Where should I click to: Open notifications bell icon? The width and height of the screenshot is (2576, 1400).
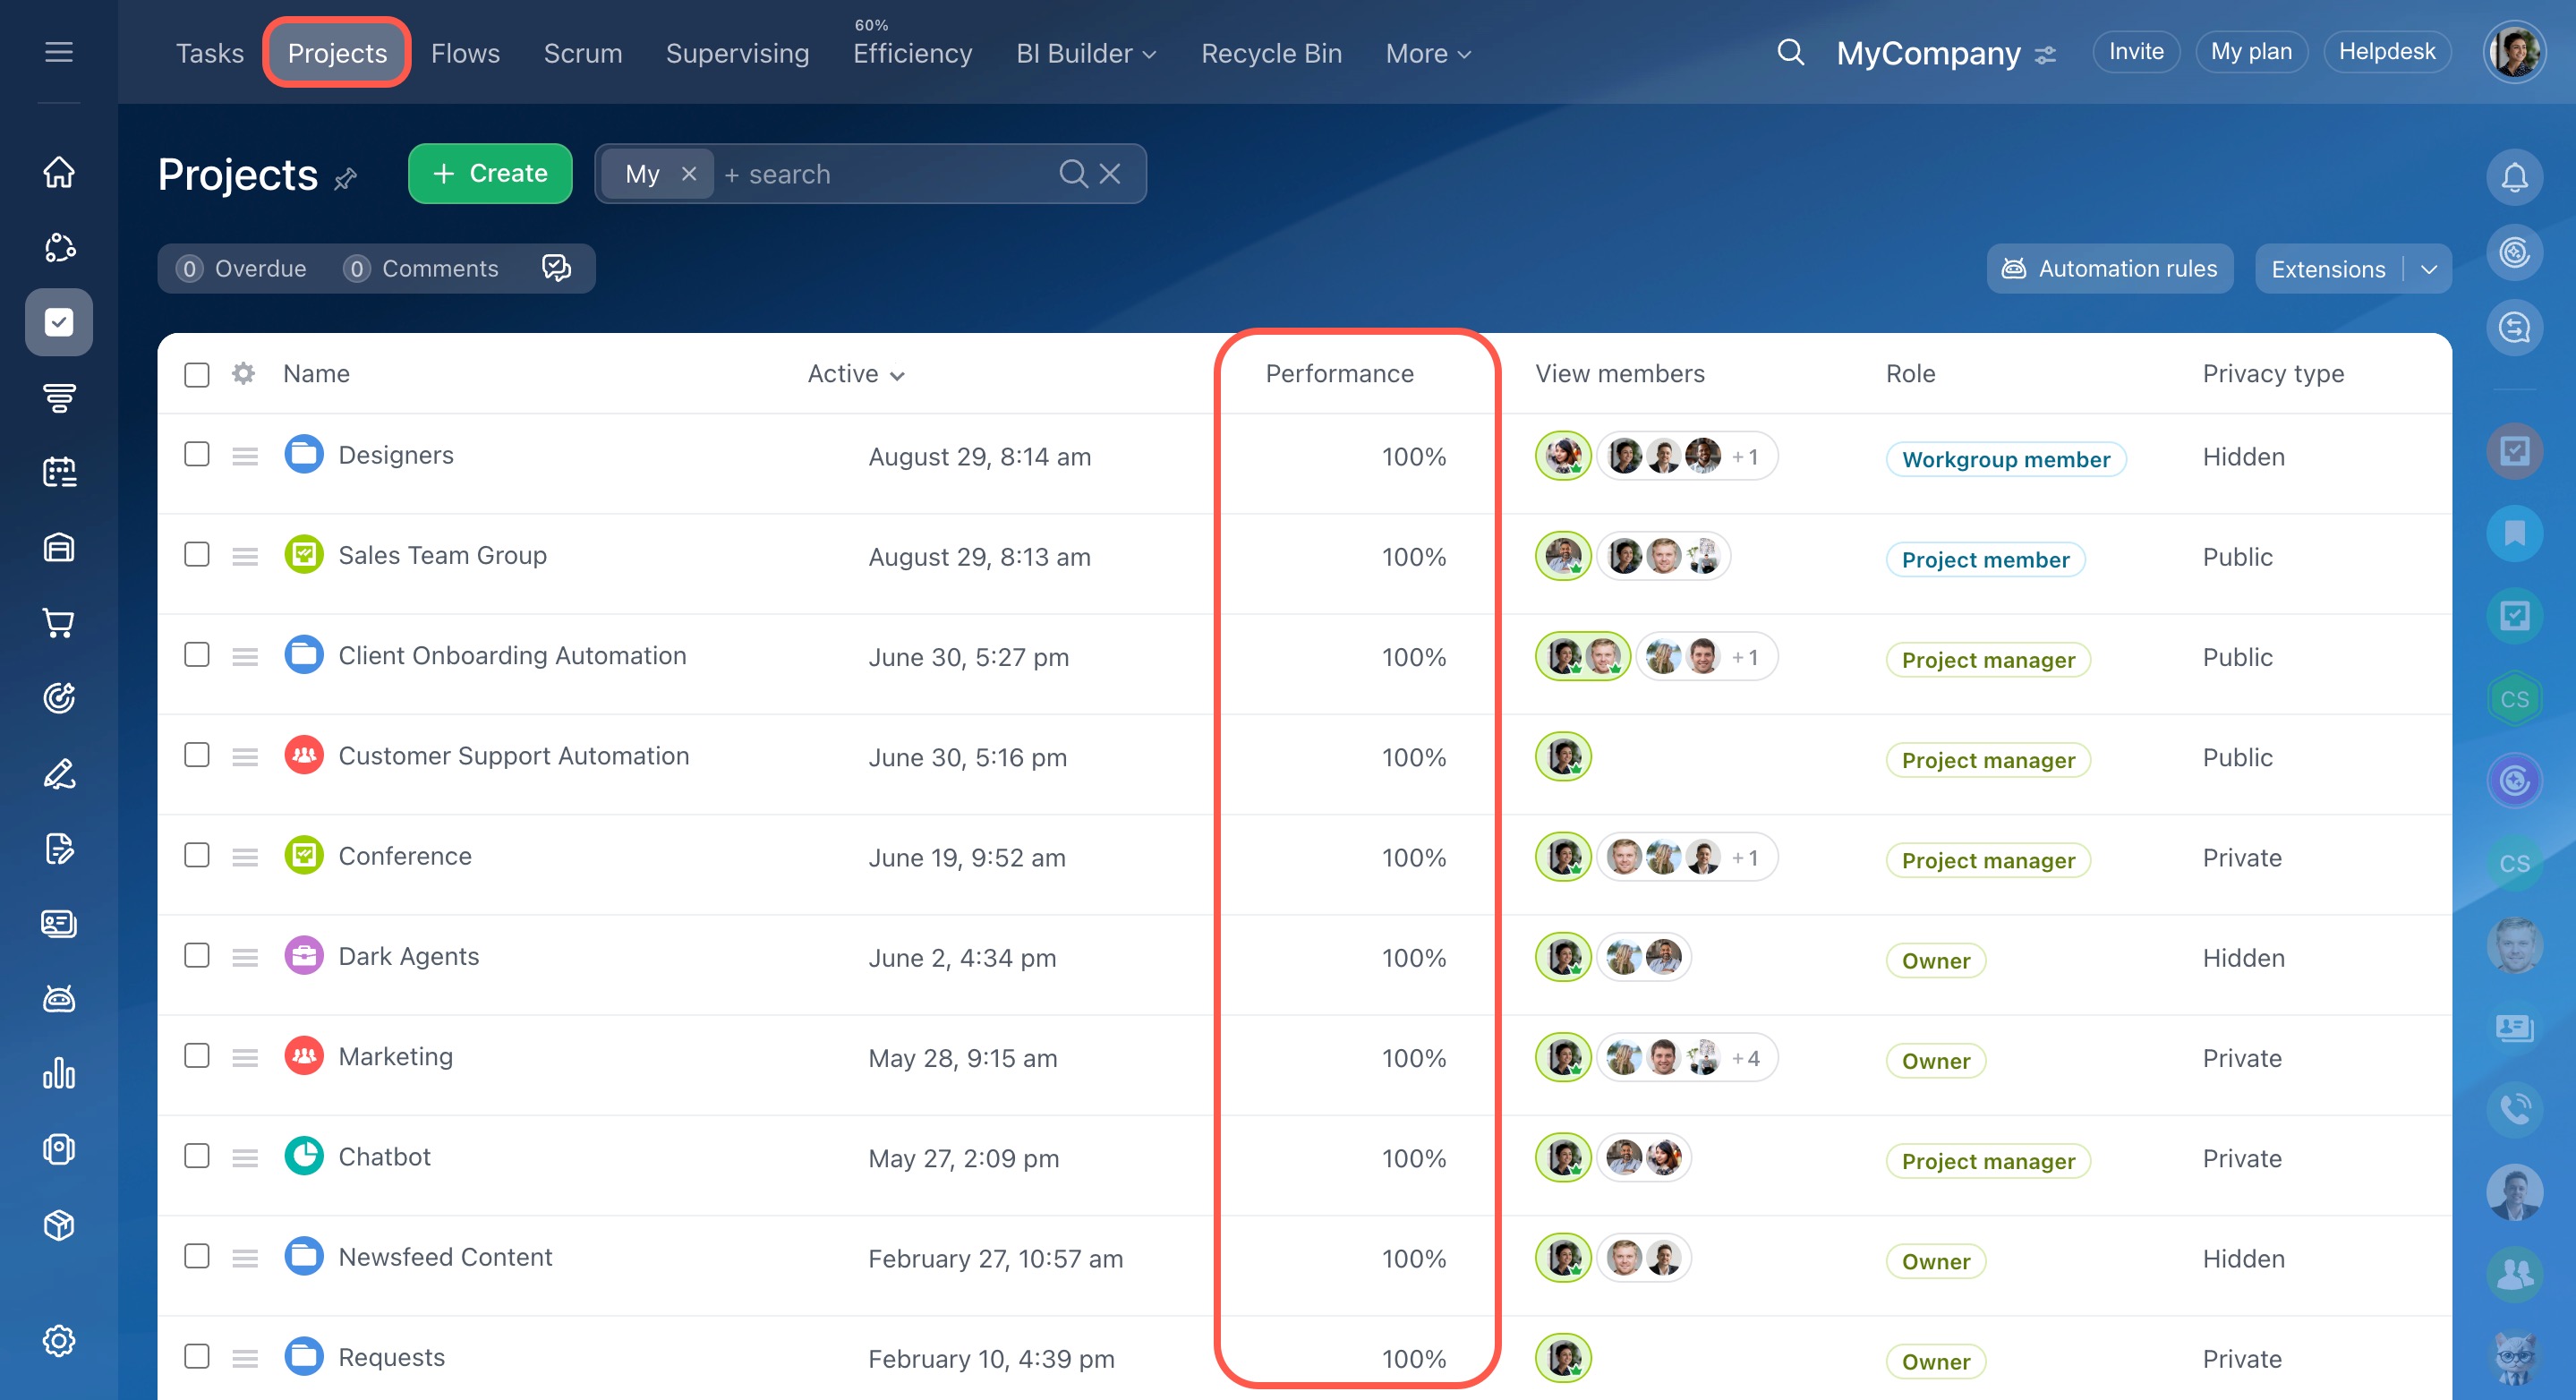click(x=2514, y=178)
